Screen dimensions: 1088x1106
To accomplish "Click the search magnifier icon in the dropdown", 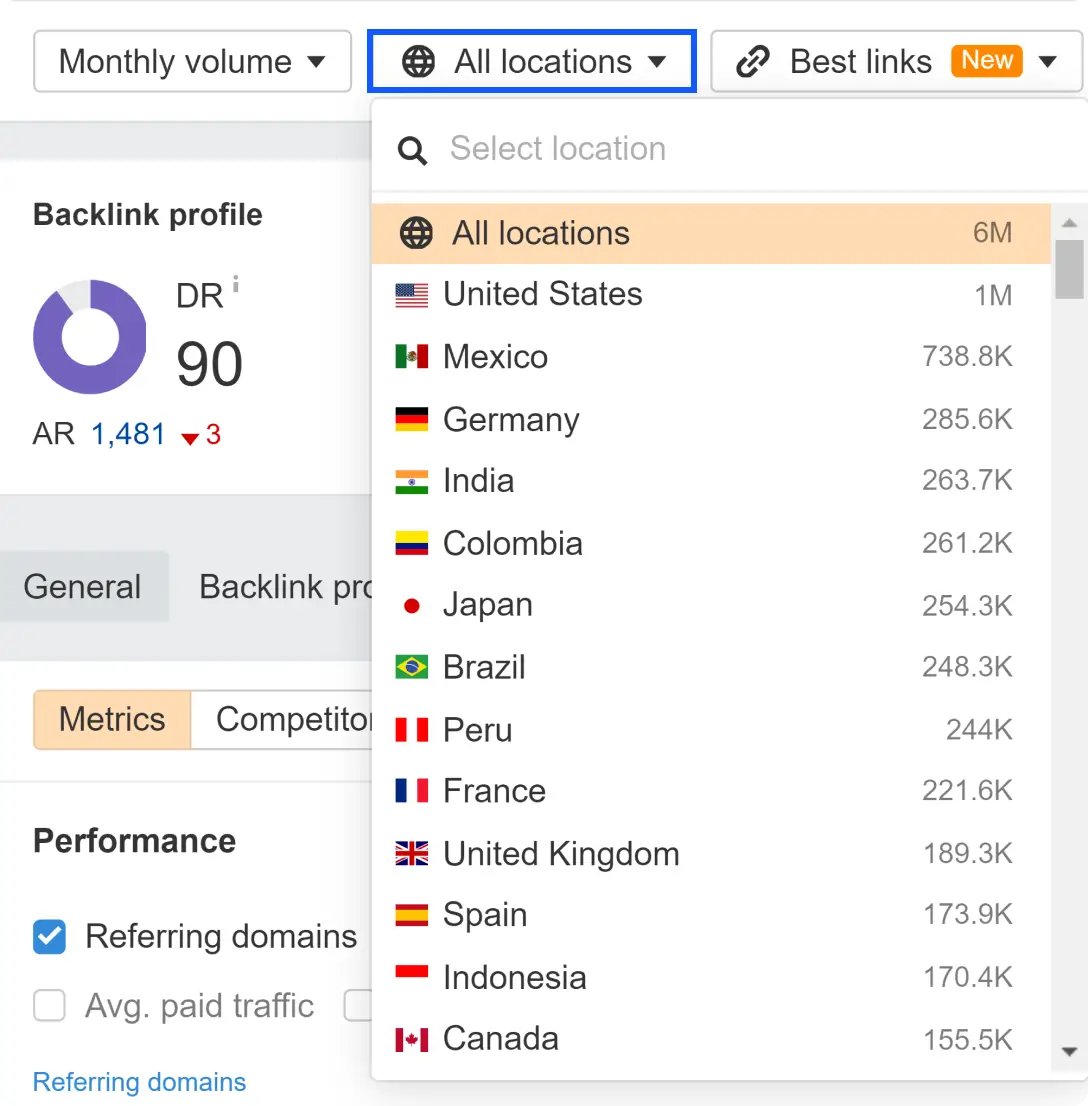I will 411,148.
